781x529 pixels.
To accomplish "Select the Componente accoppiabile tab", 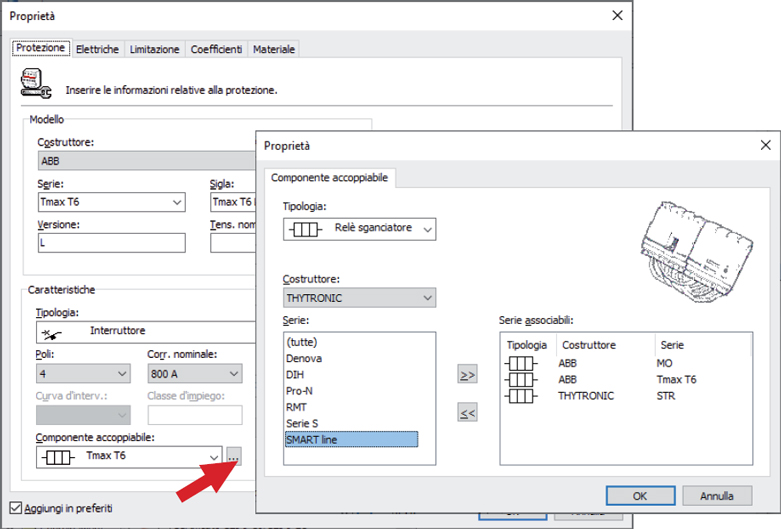I will click(x=329, y=178).
